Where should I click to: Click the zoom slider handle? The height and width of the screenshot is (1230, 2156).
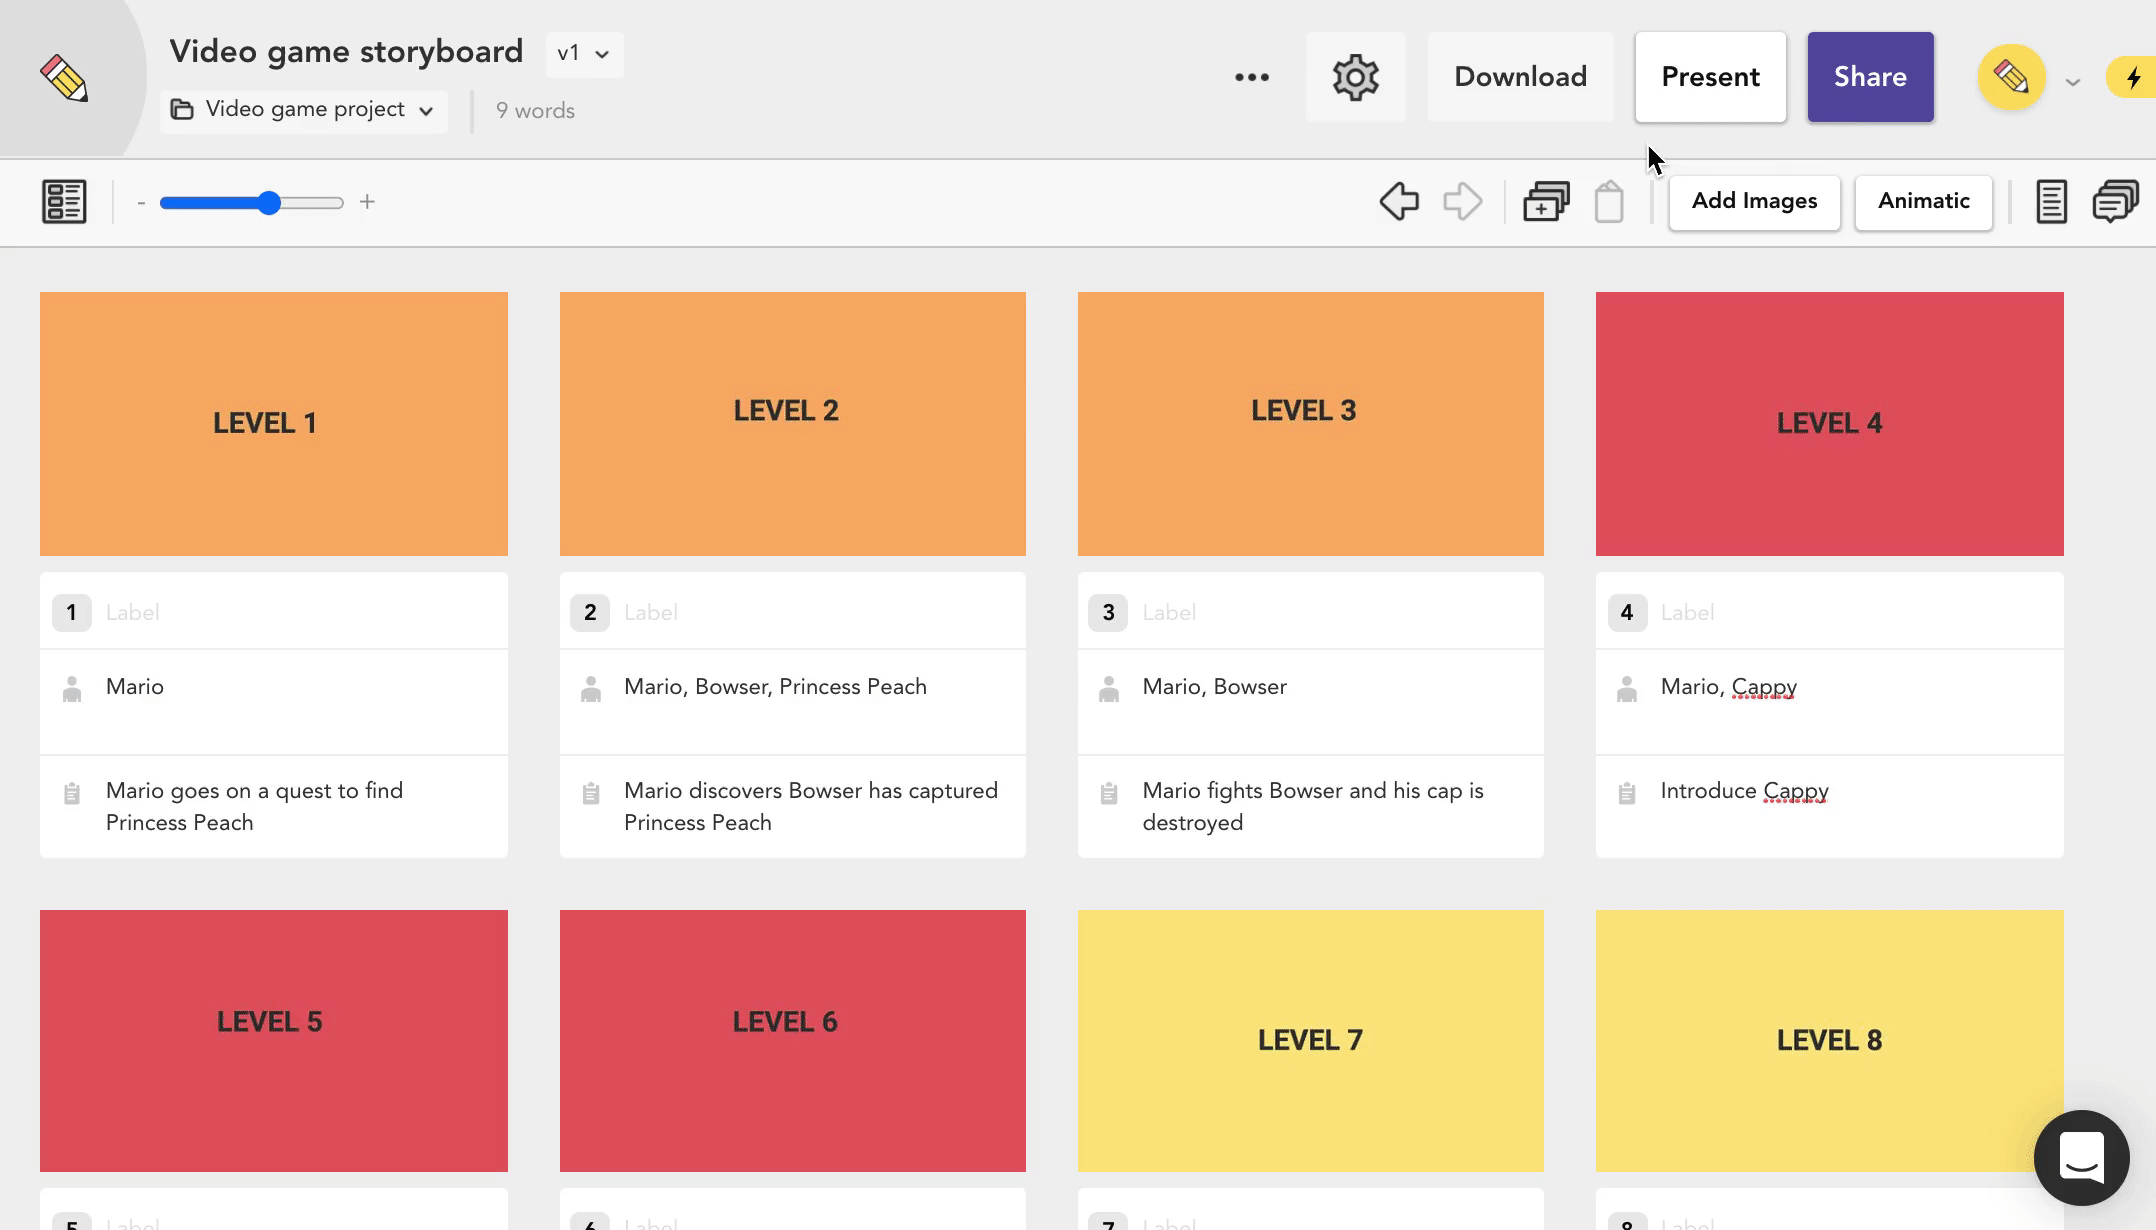(x=268, y=203)
